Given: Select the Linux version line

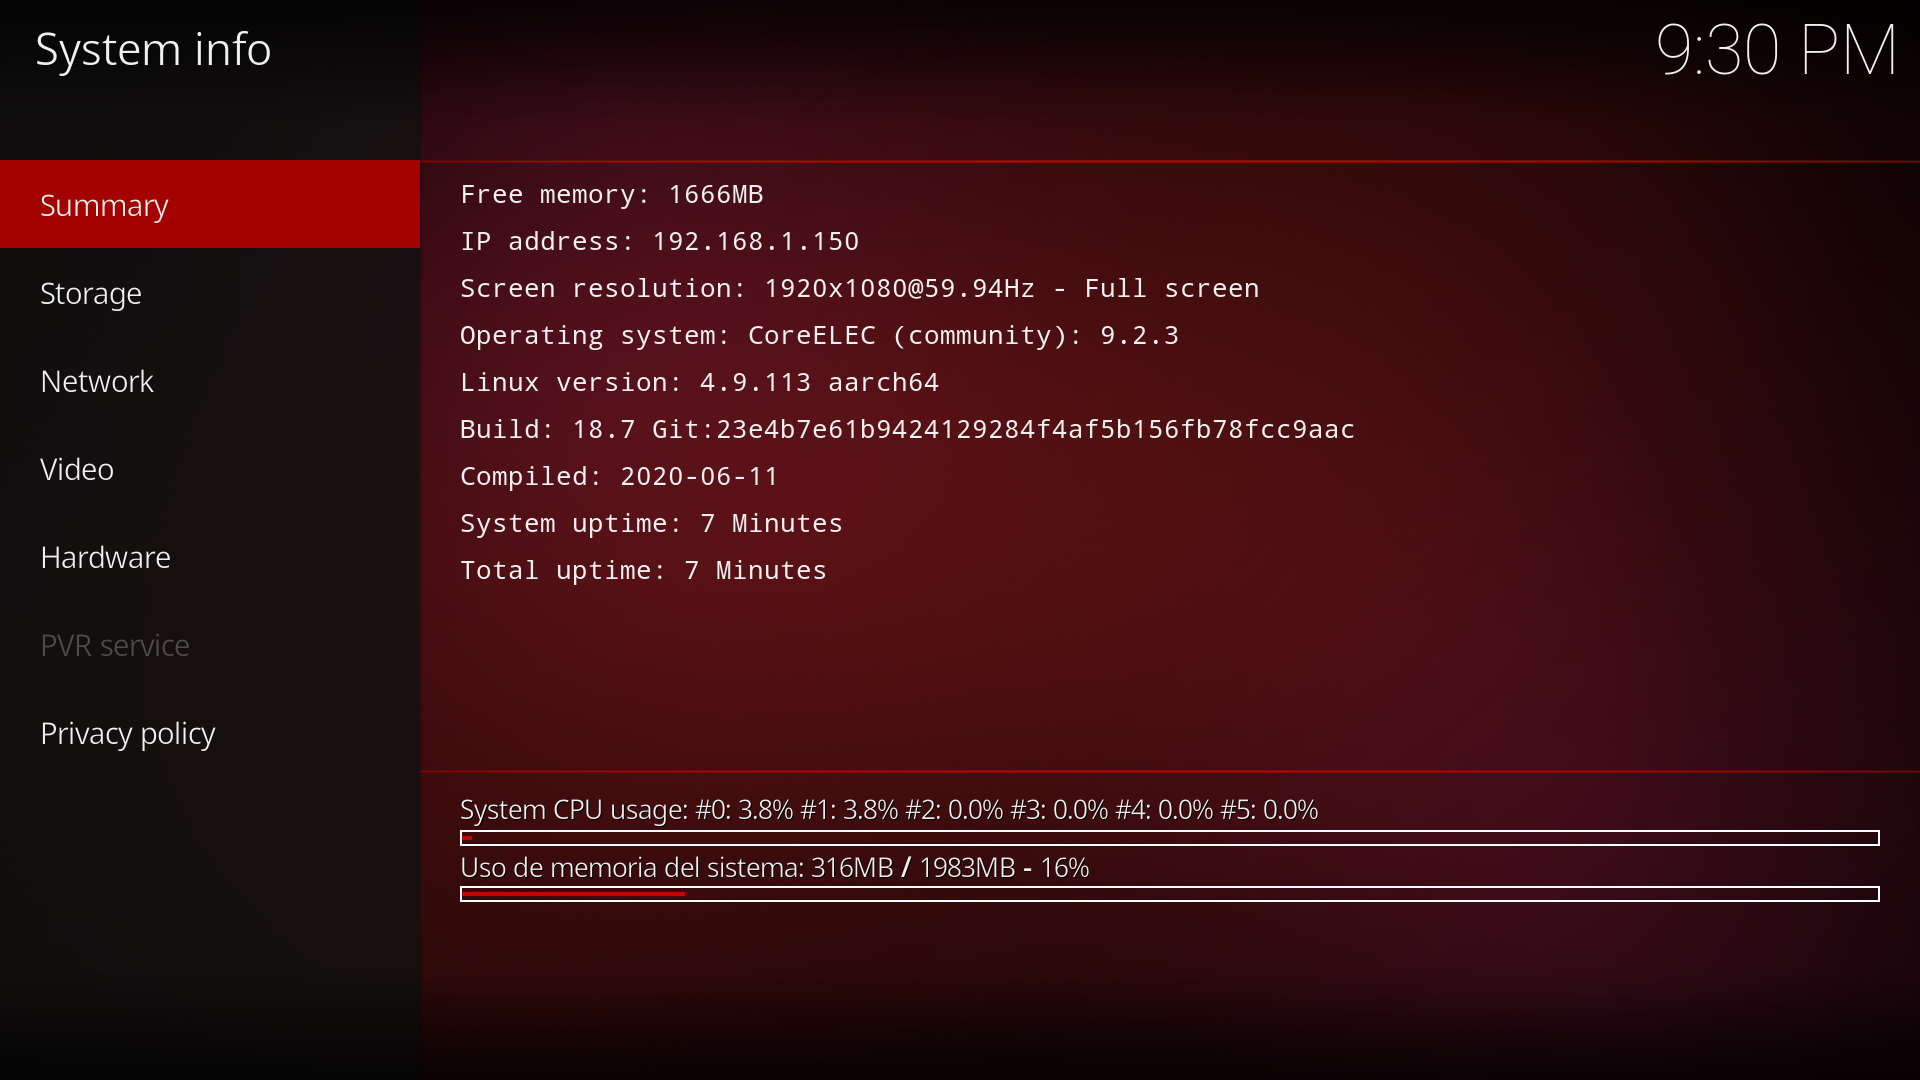Looking at the screenshot, I should click(x=699, y=382).
